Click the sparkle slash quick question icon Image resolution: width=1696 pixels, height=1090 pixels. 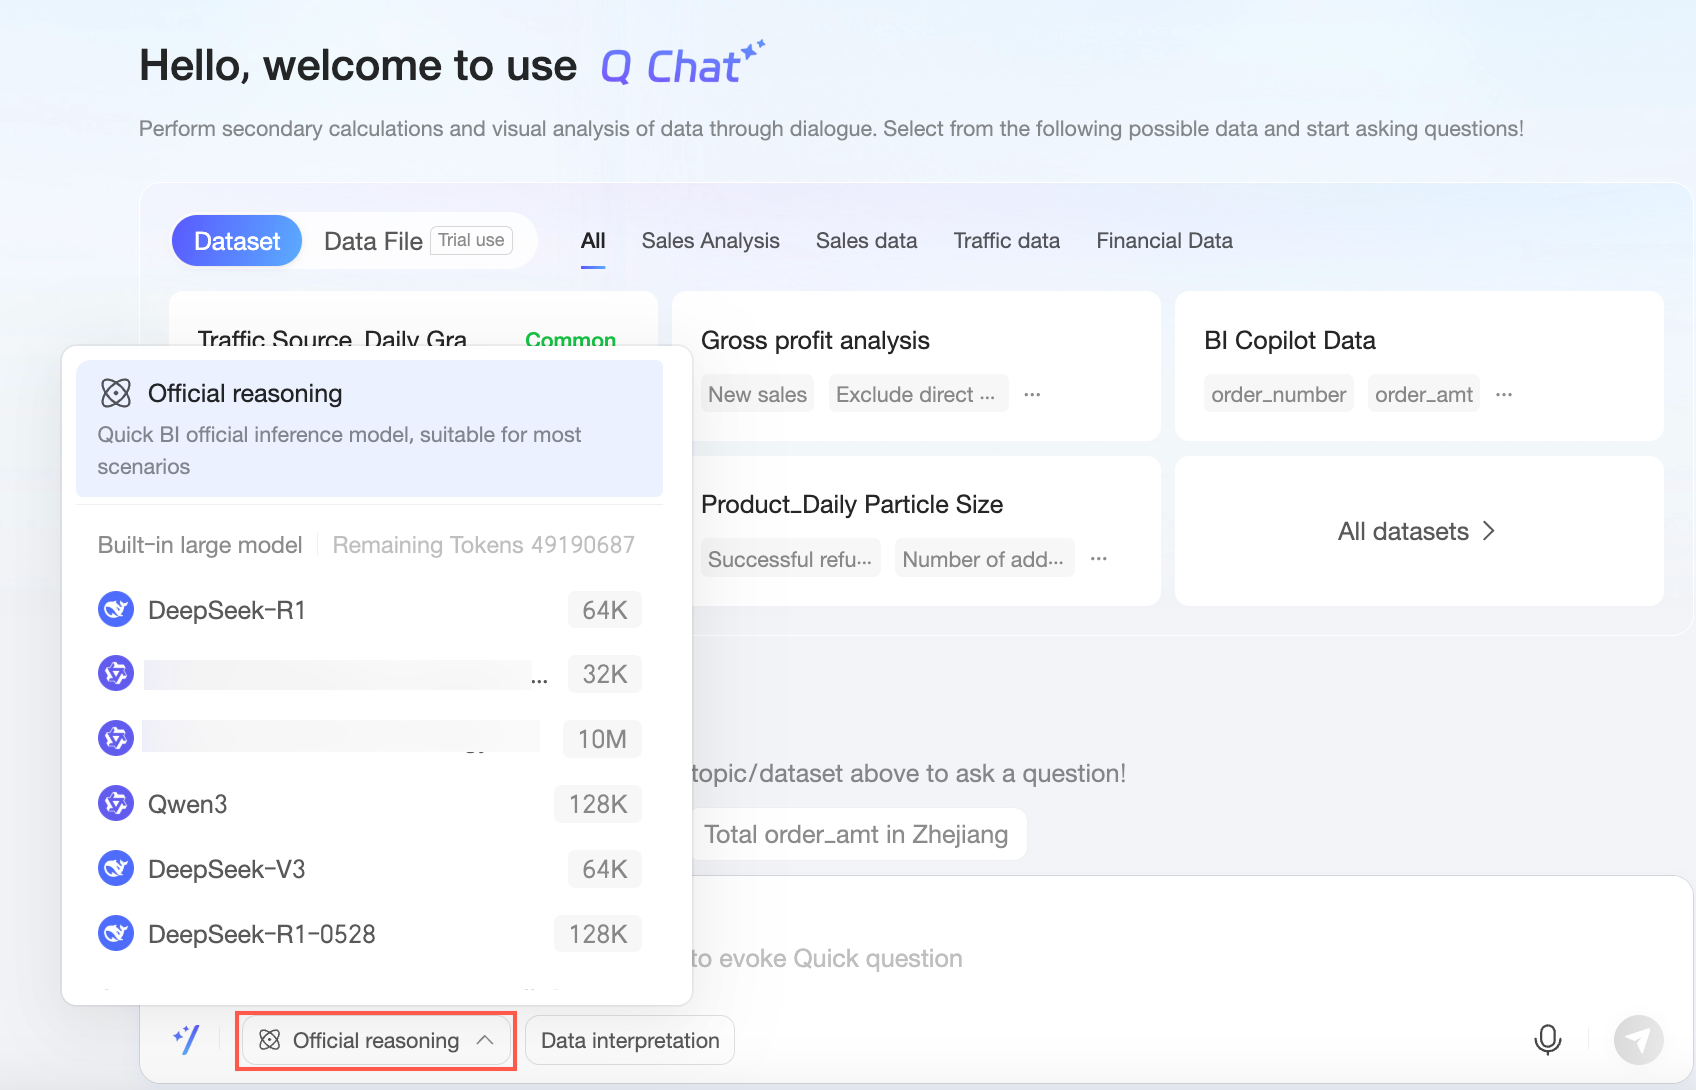click(187, 1040)
